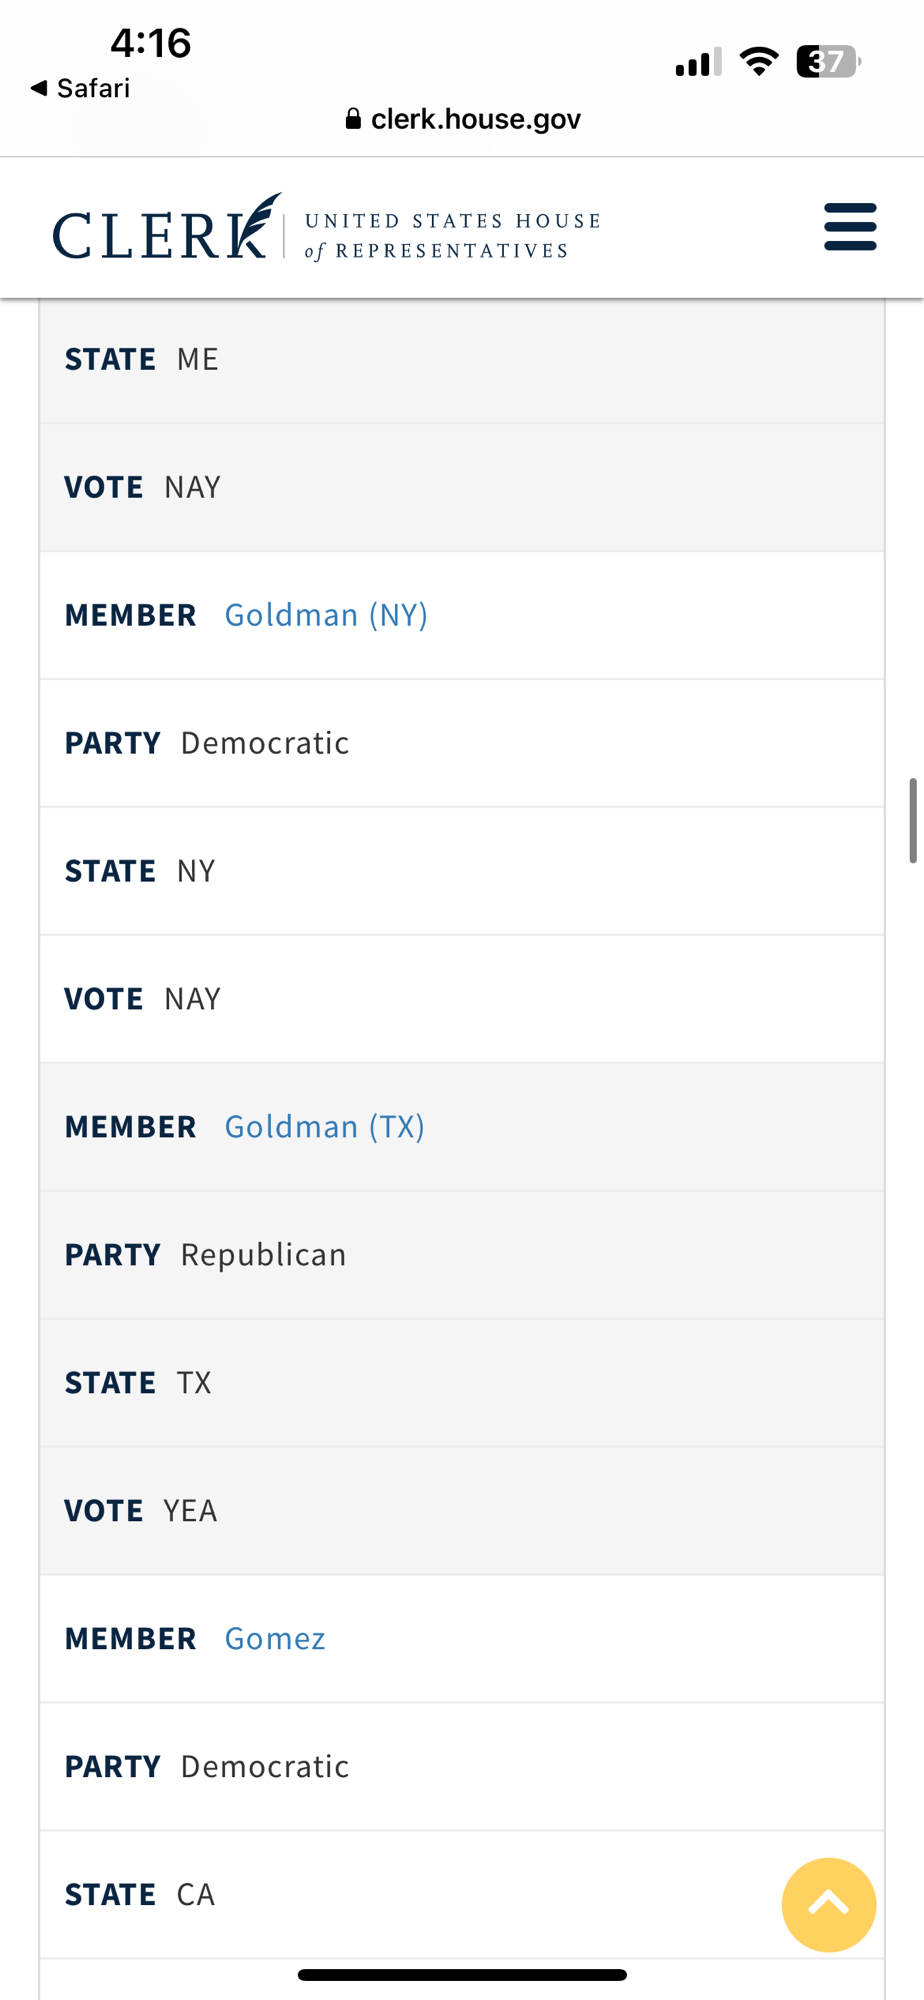Open the Goldman (NY) member link
924x2000 pixels.
click(326, 615)
